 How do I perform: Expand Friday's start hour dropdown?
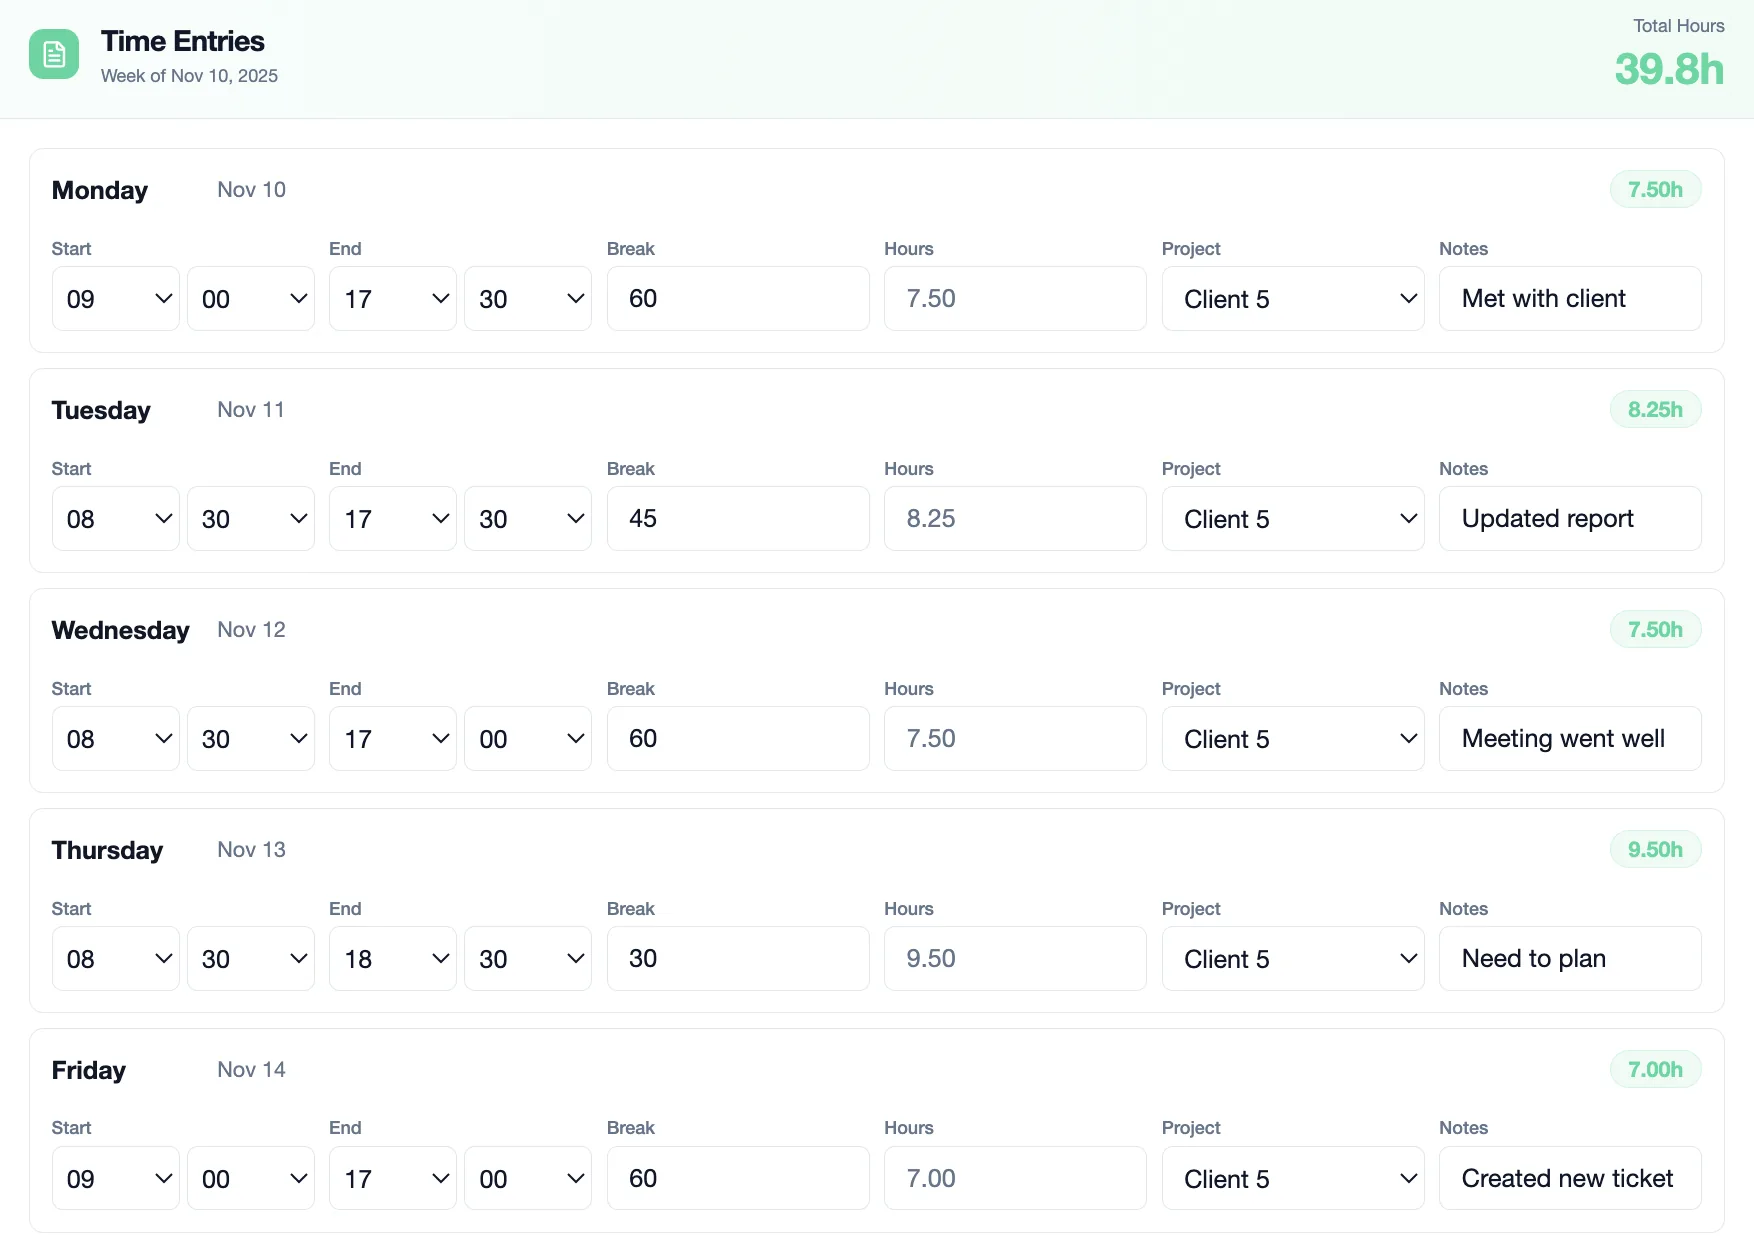click(115, 1179)
